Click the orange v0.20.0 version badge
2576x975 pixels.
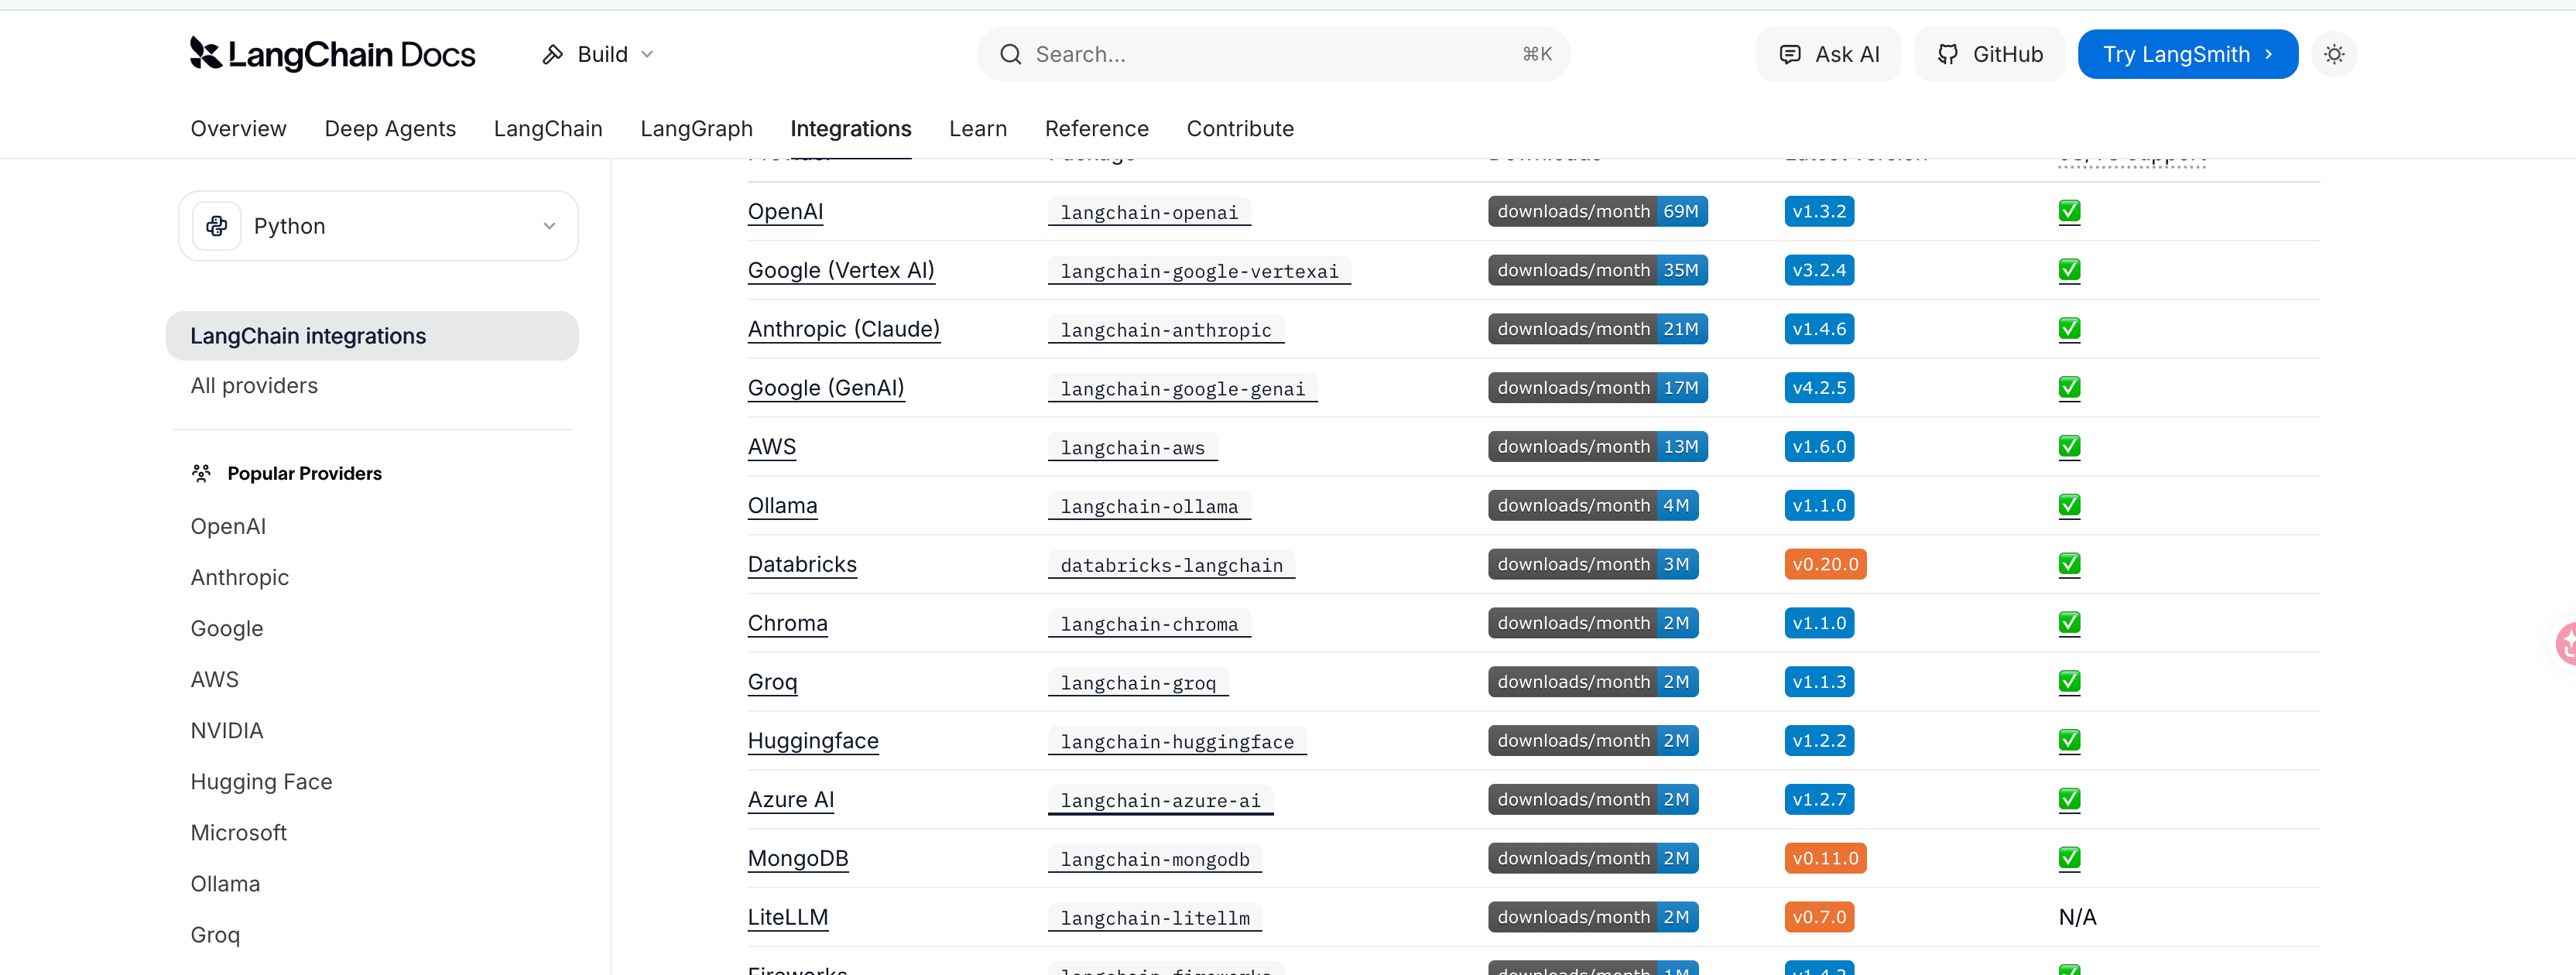point(1825,564)
